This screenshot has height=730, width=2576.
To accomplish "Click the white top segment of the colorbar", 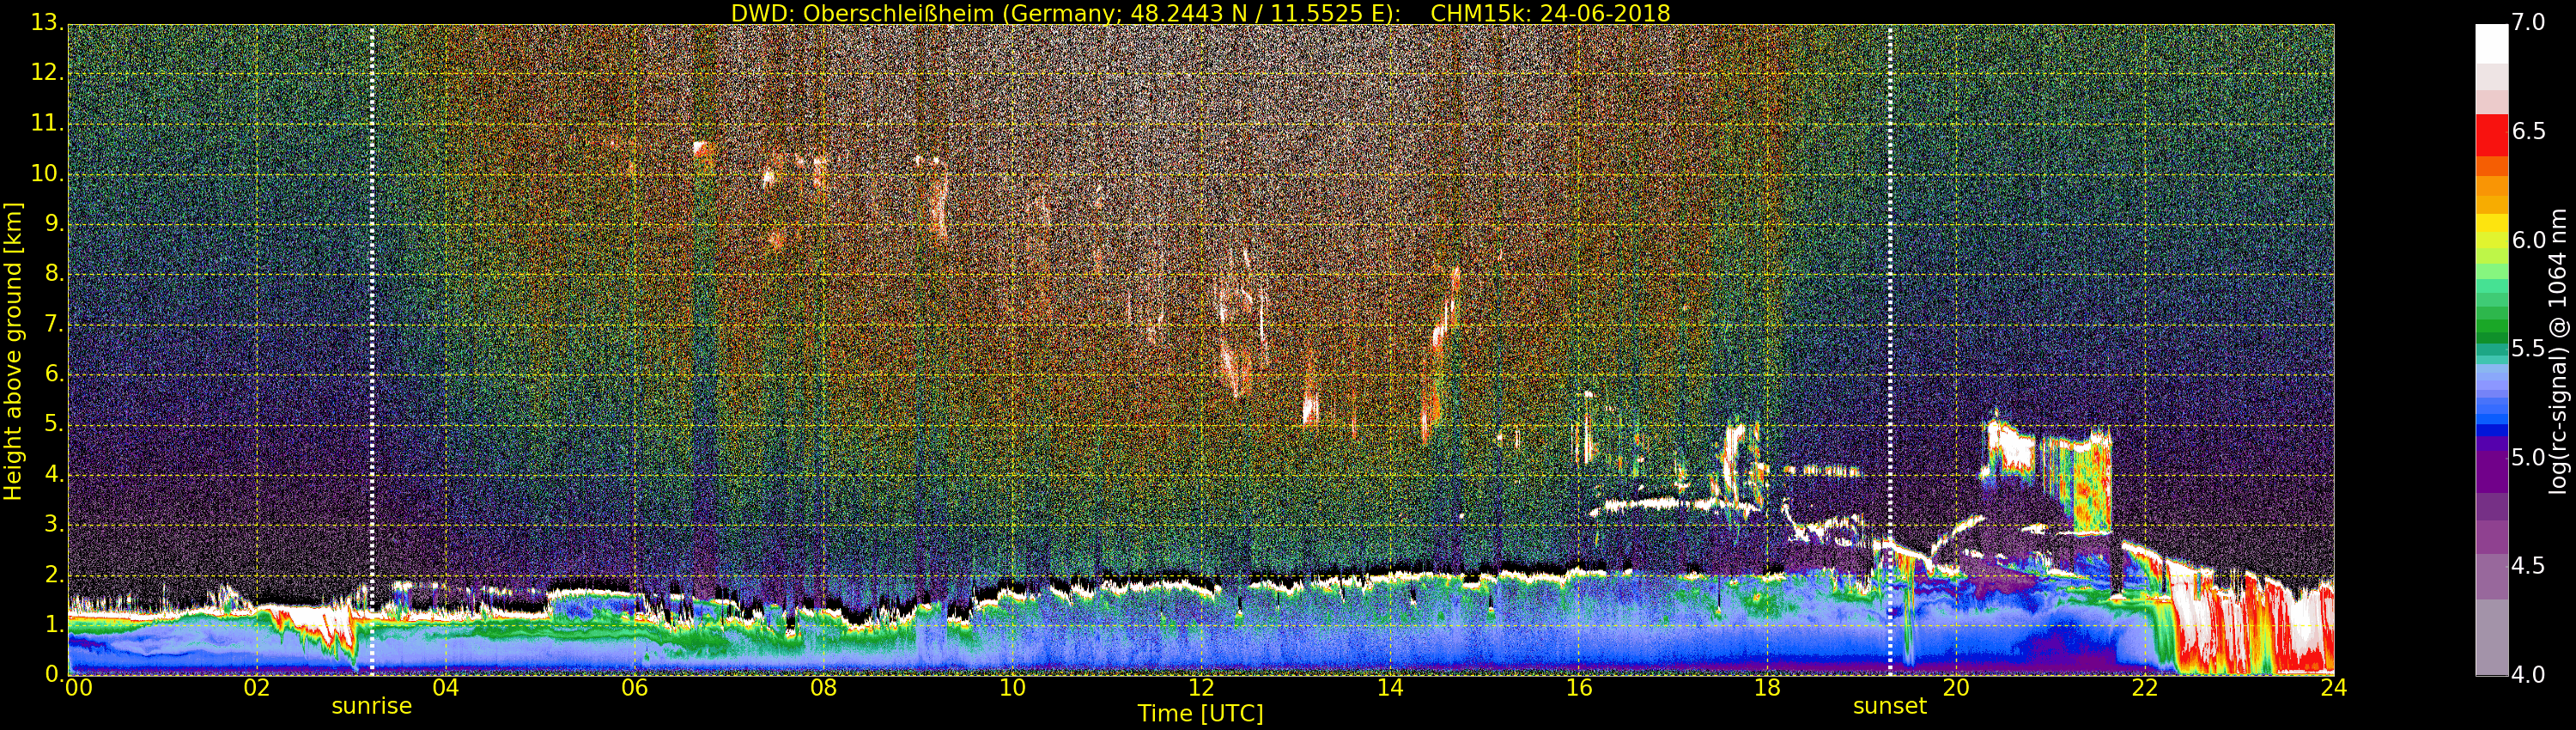I will click(x=2491, y=44).
